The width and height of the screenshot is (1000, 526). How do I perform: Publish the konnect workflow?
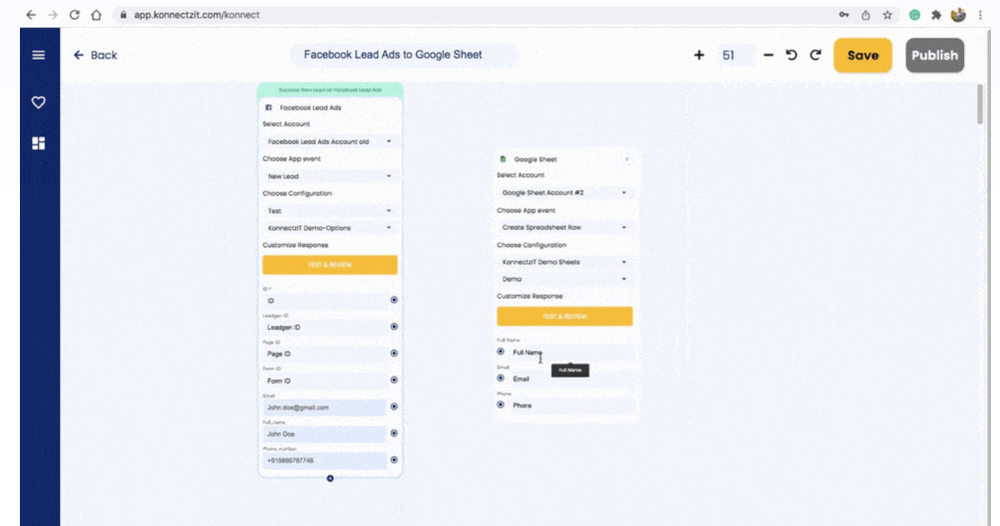[x=934, y=55]
